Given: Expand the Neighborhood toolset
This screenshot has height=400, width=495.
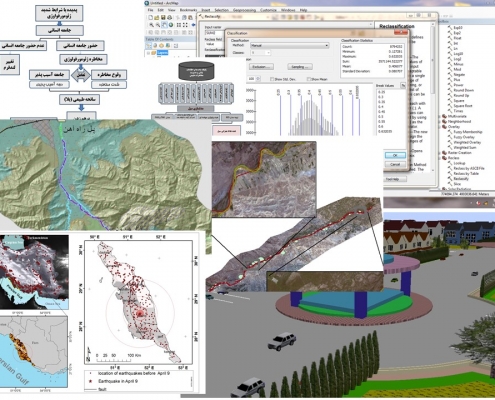Looking at the screenshot, I should (440, 122).
